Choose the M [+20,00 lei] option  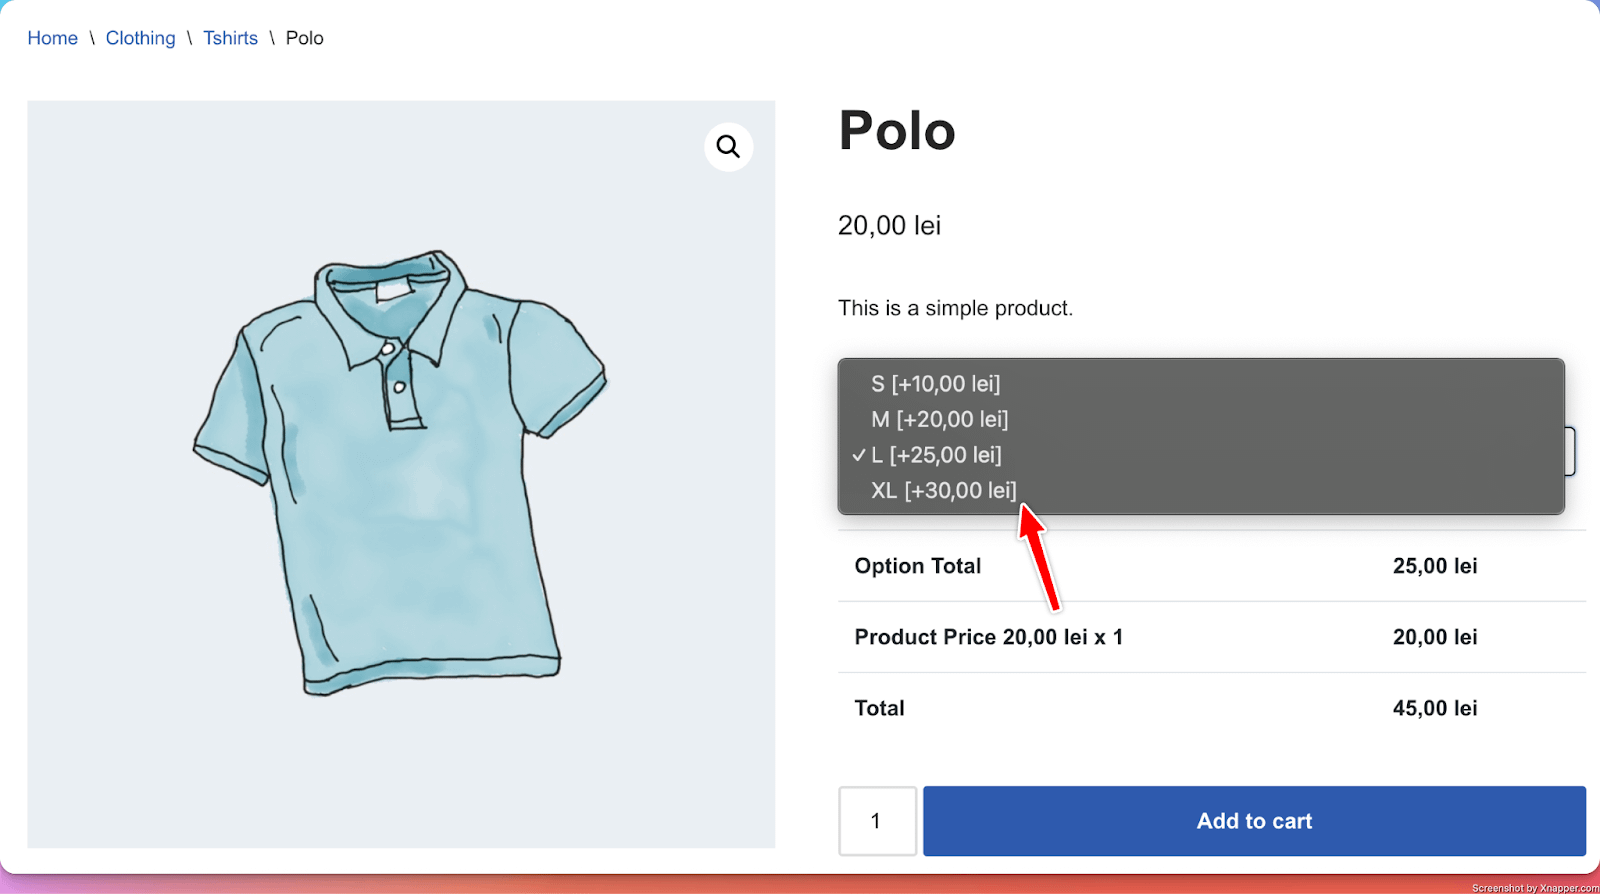click(939, 419)
